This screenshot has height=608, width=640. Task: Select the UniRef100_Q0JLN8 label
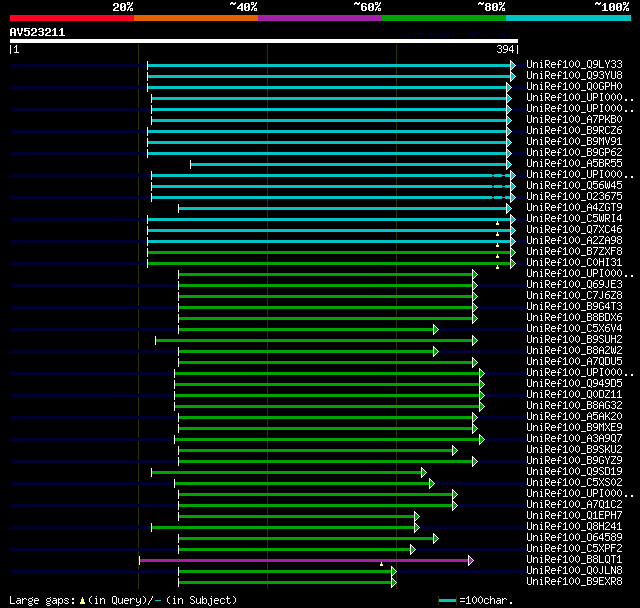coord(574,571)
